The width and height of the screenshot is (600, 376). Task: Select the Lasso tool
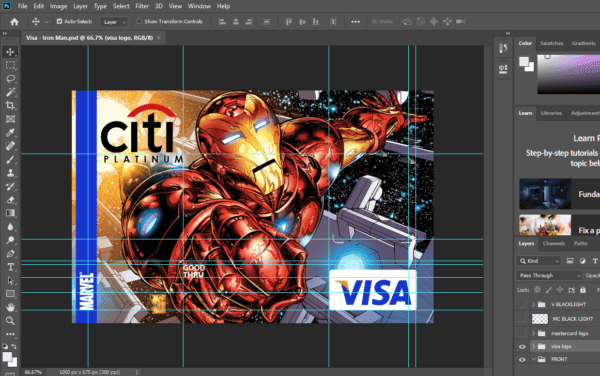(10, 79)
